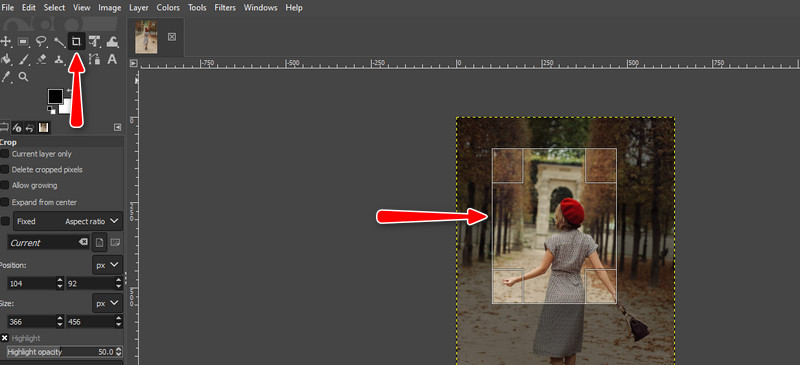Open the Fixed Aspect ratio dropdown
The image size is (800, 365).
[68, 222]
